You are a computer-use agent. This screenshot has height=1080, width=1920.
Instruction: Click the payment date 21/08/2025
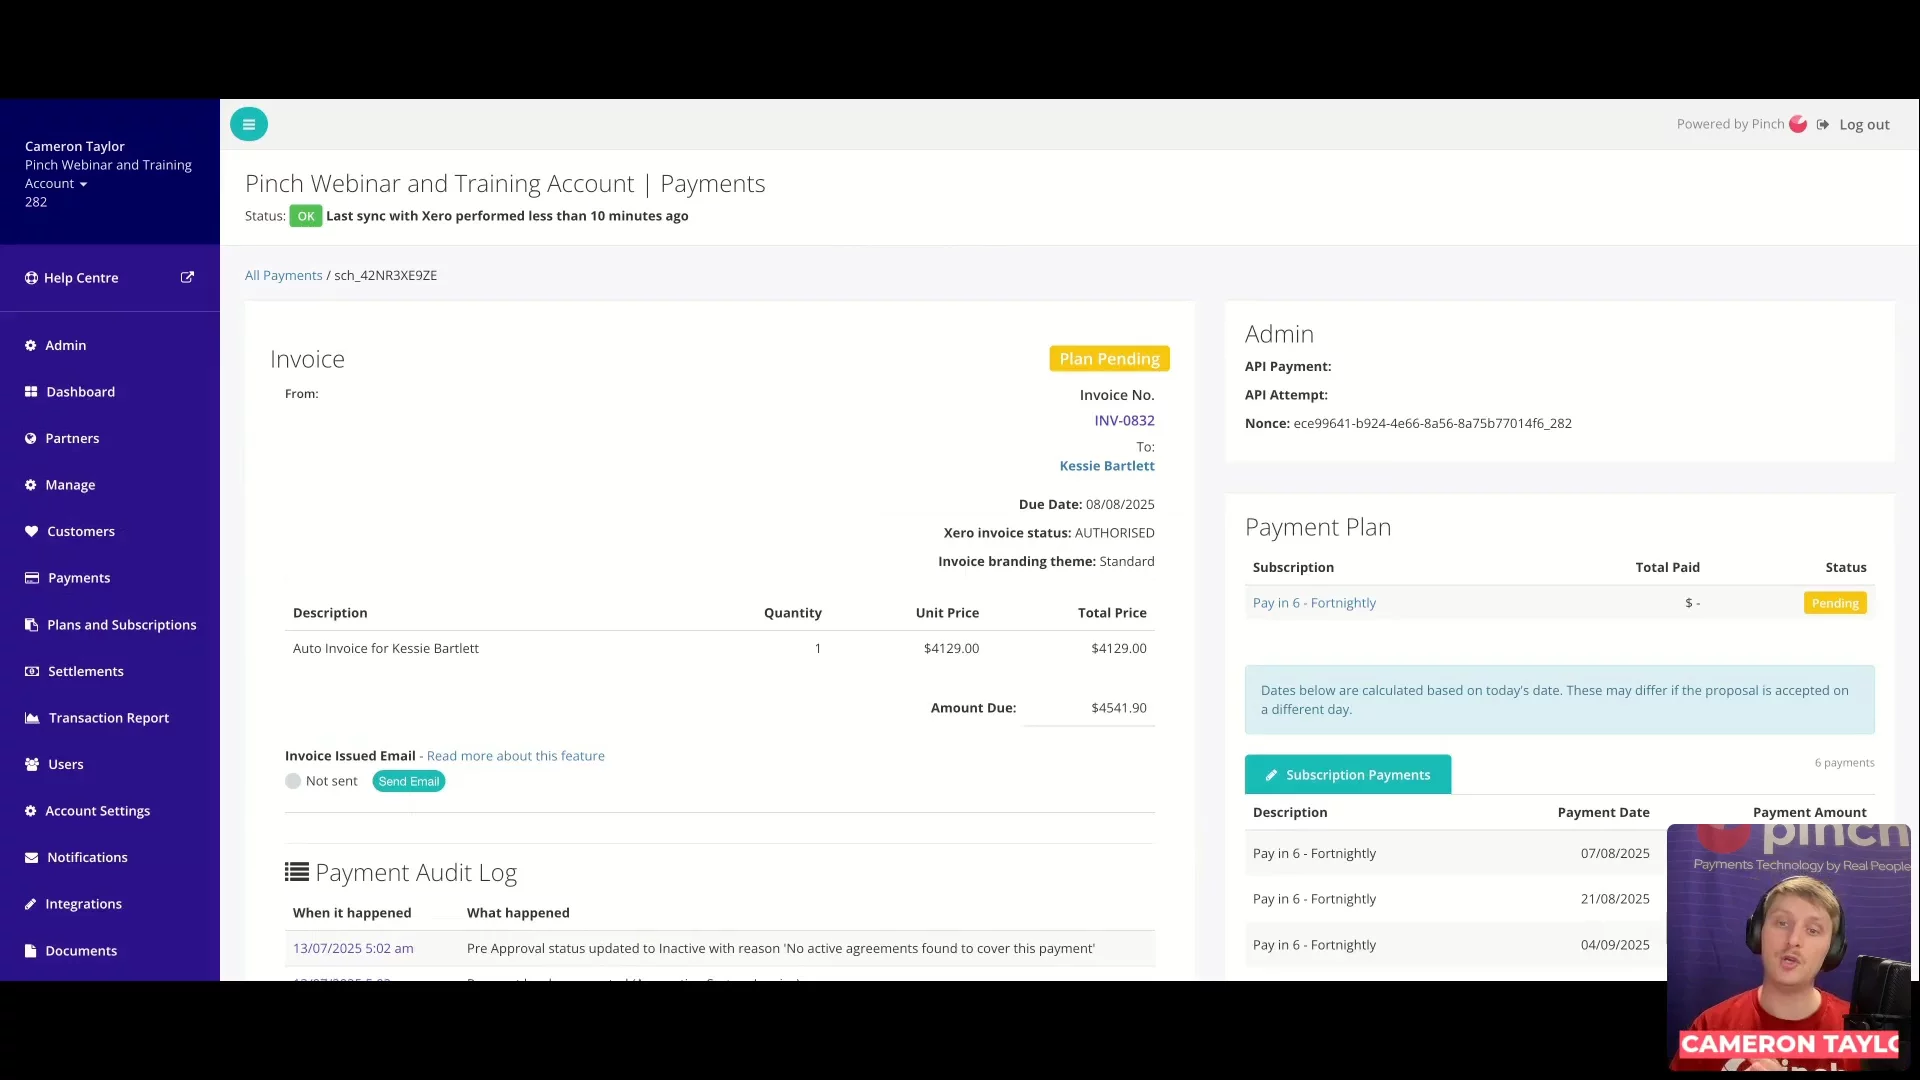pyautogui.click(x=1615, y=899)
